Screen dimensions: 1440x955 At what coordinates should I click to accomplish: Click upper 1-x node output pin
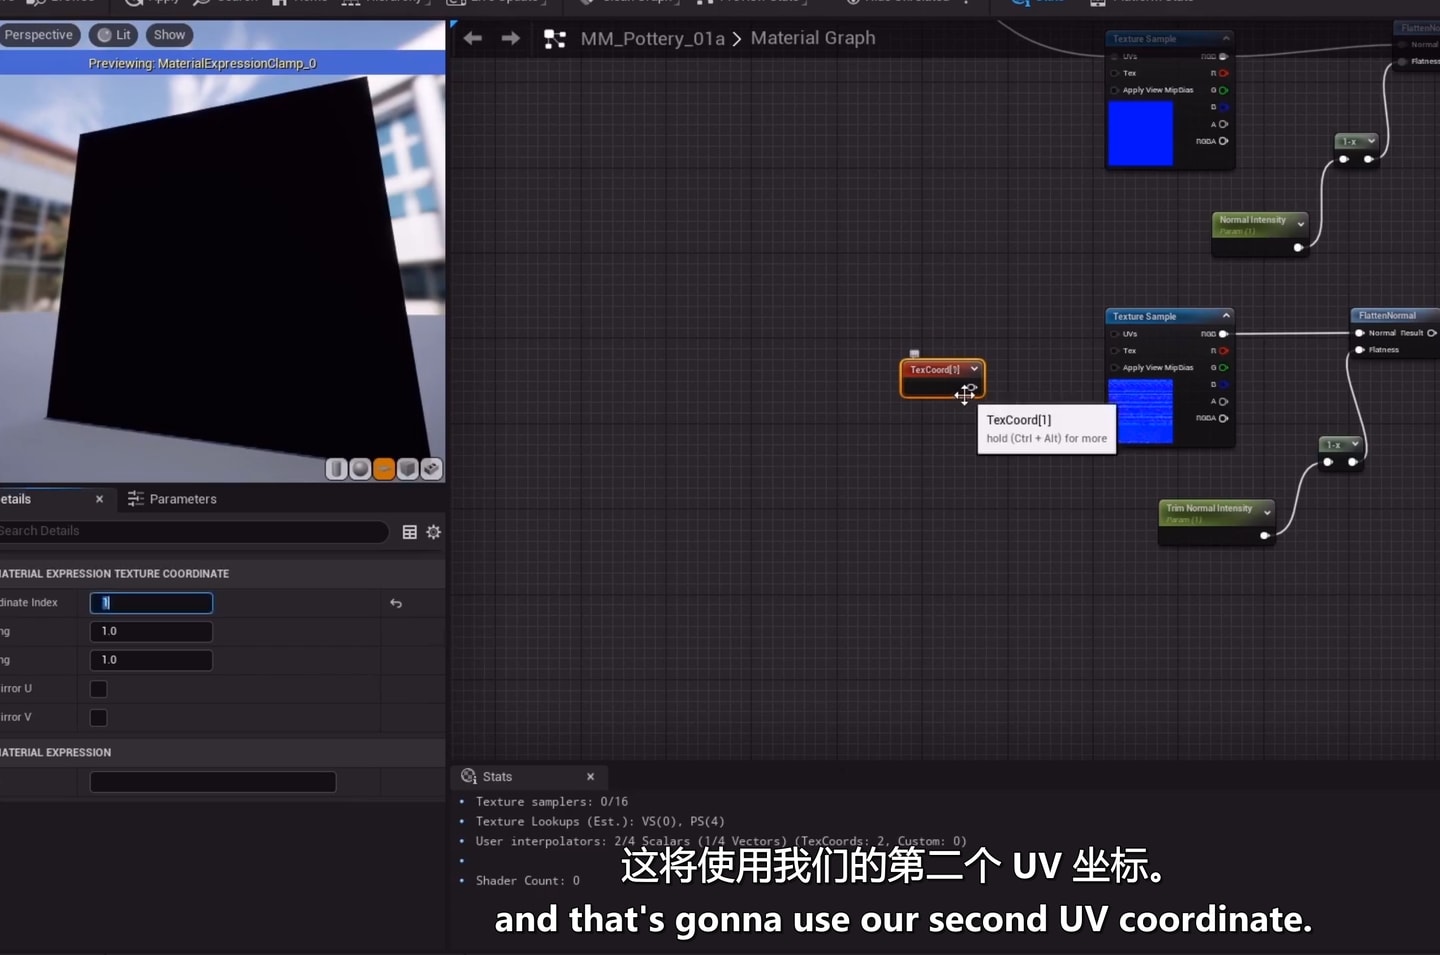pos(1369,159)
